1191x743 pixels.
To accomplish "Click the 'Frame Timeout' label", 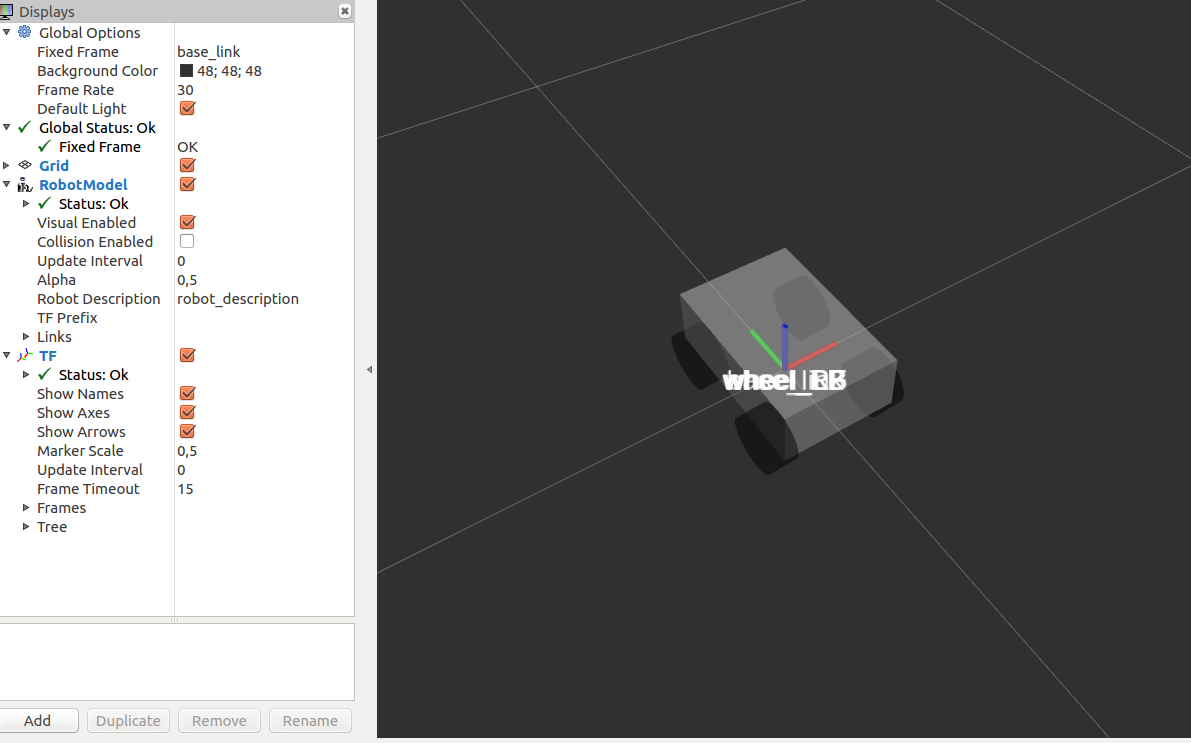I will tap(88, 488).
